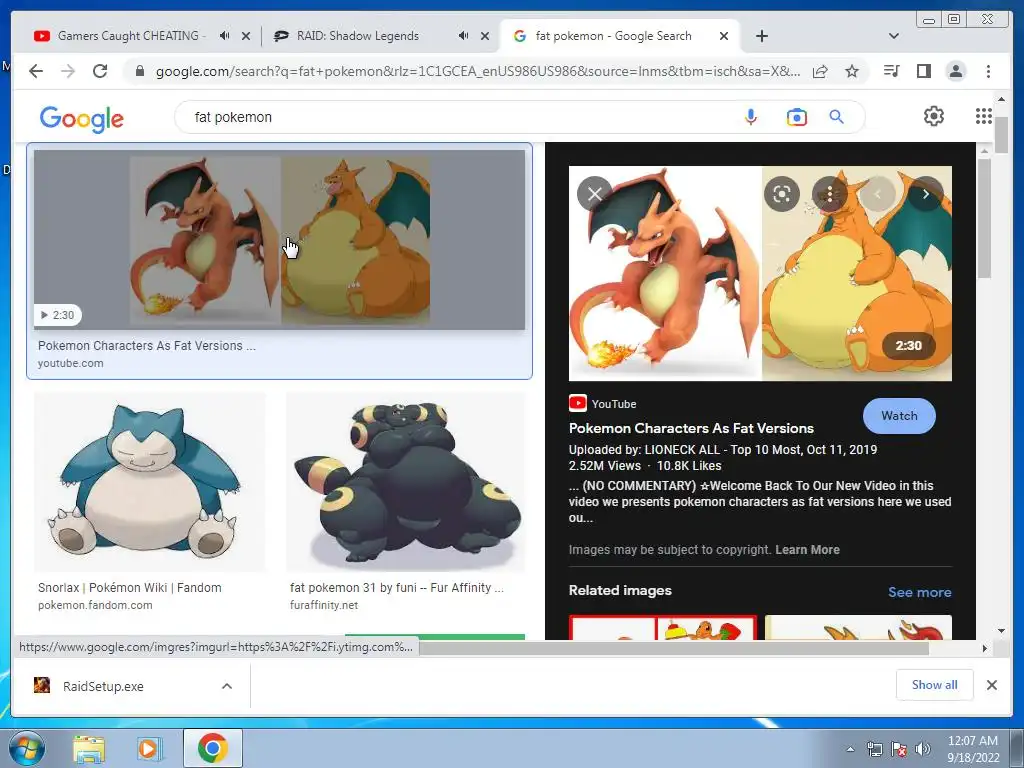Image resolution: width=1024 pixels, height=768 pixels.
Task: Open Windows Explorer from taskbar
Action: click(x=89, y=748)
